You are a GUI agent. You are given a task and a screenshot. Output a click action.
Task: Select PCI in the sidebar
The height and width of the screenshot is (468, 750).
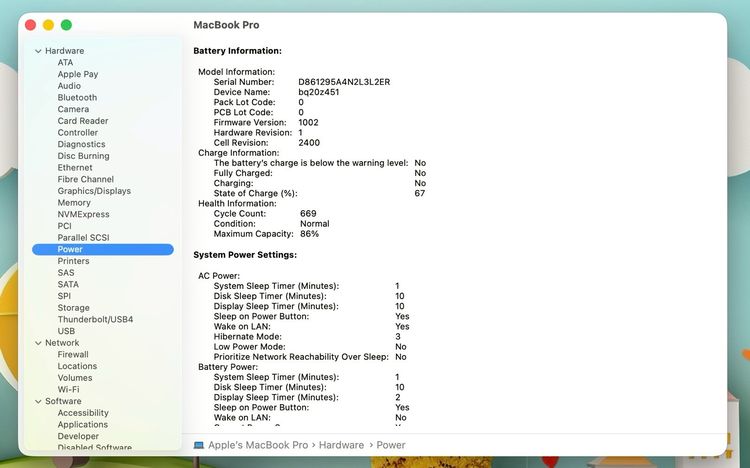[65, 226]
